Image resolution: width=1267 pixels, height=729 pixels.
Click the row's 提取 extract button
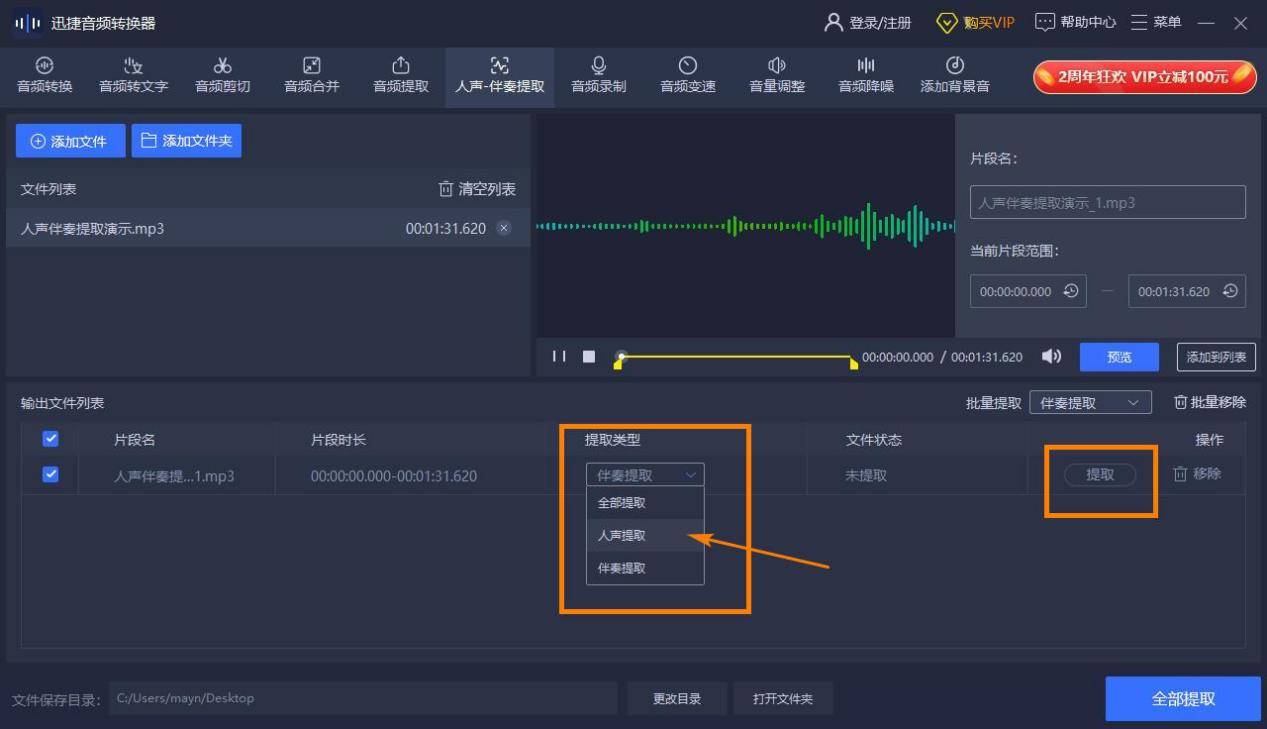1100,475
